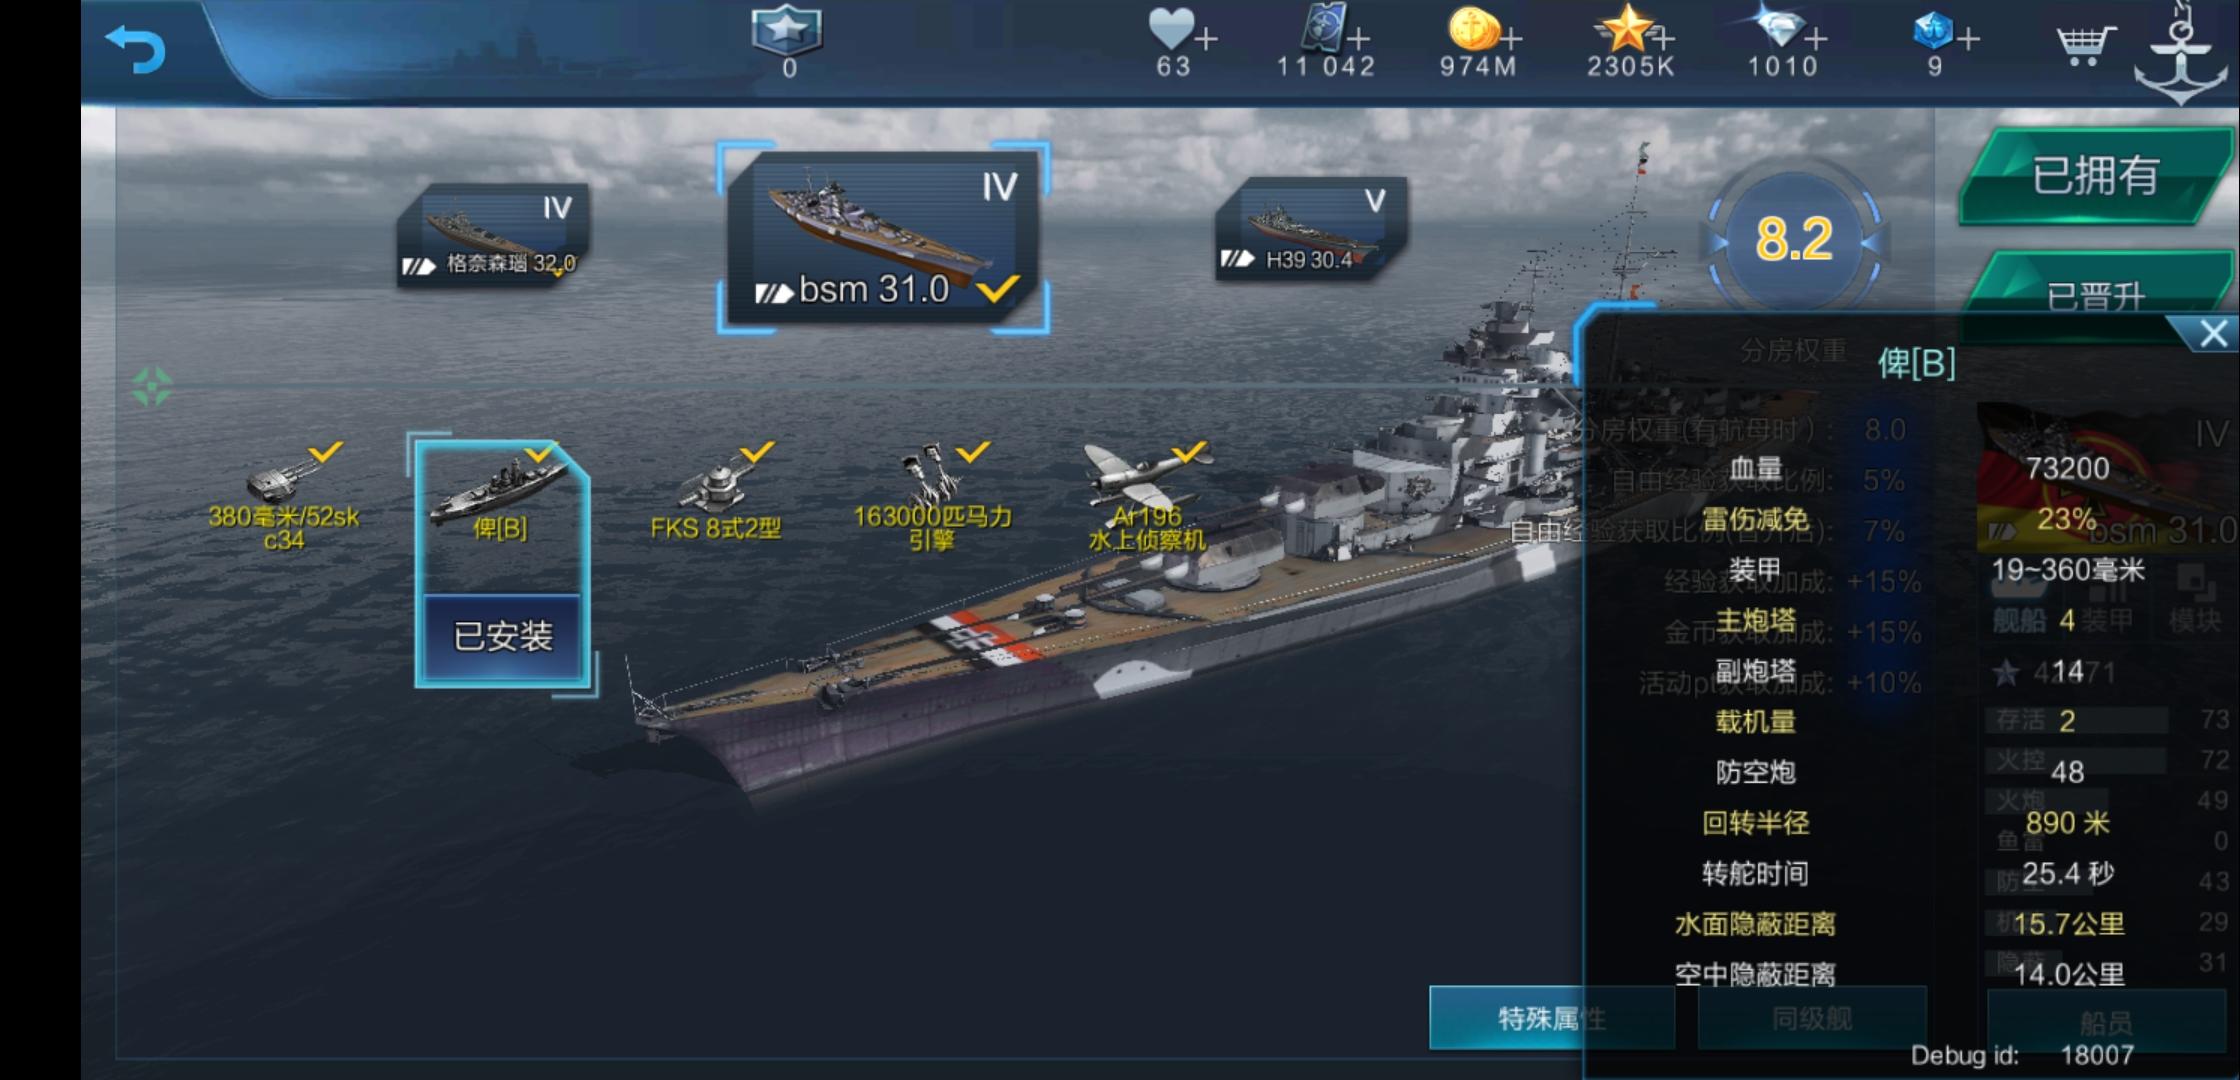Tap the green crosshair target icon
The image size is (2240, 1080).
(x=152, y=387)
